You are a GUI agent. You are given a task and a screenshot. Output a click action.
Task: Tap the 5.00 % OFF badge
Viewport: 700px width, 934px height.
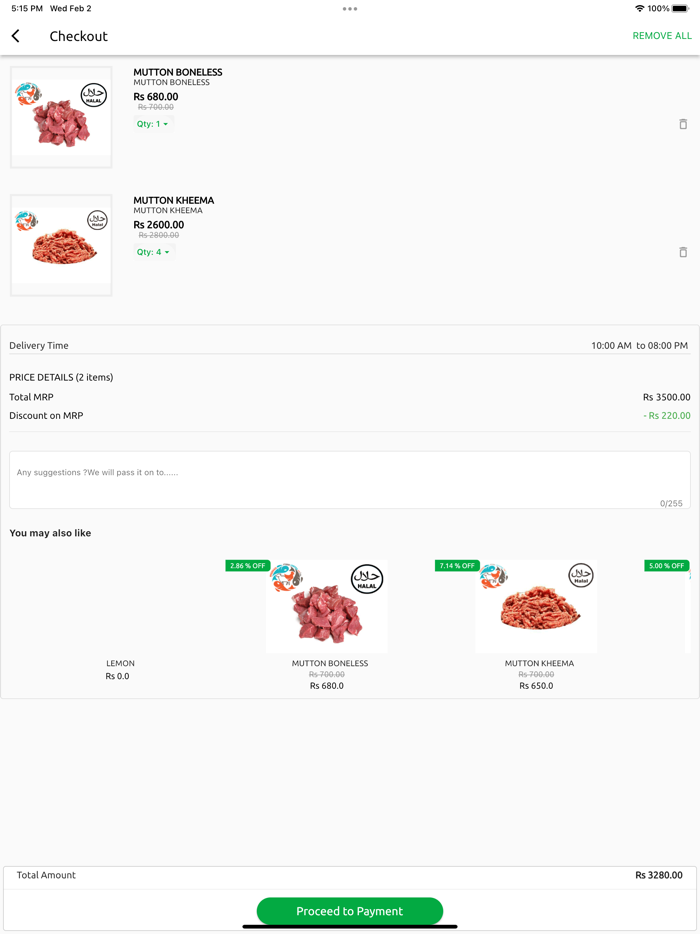(666, 566)
